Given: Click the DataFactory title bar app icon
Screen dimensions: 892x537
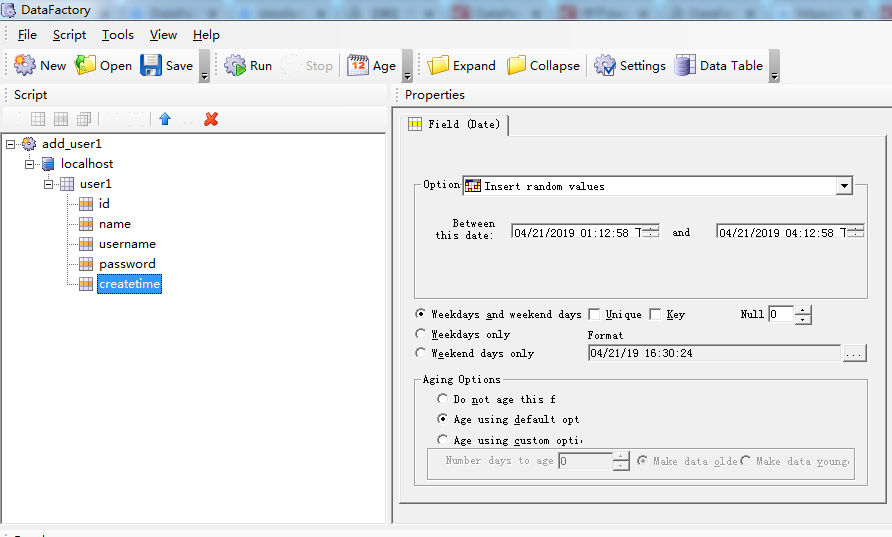Looking at the screenshot, I should coord(9,10).
